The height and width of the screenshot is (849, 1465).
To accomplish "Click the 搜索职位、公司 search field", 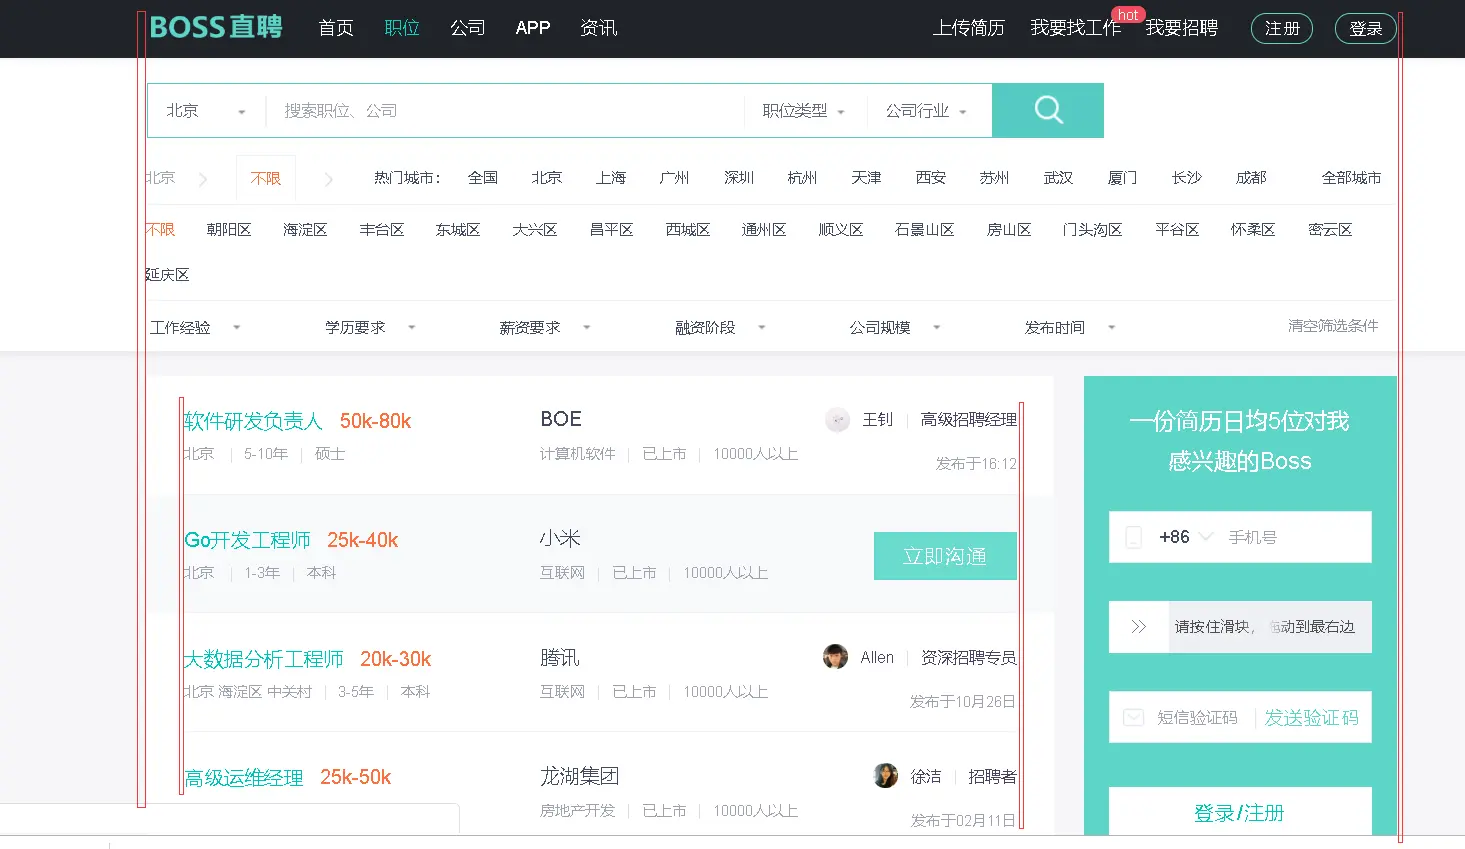I will (x=505, y=111).
